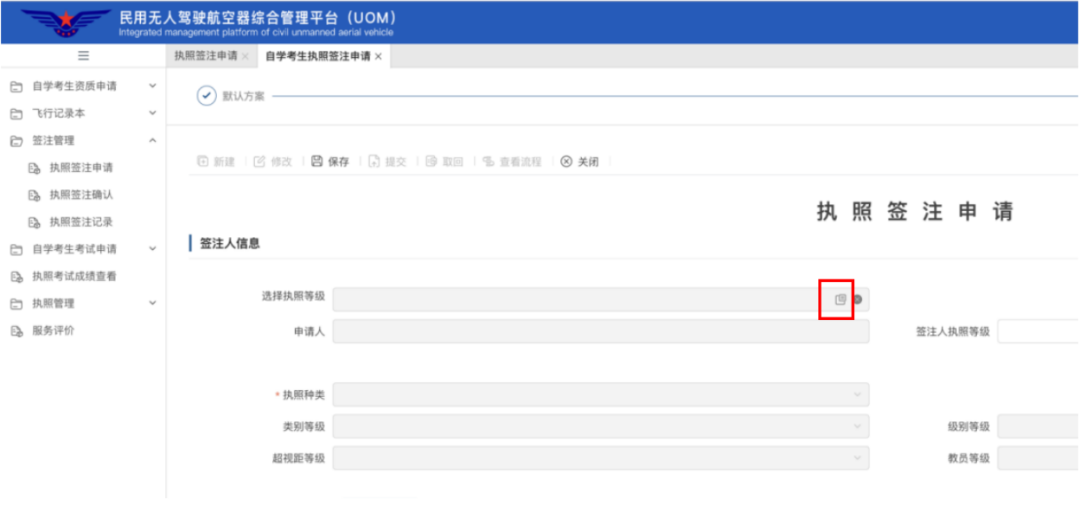
Task: Open 执照签注申请 in sidebar
Action: [81, 168]
